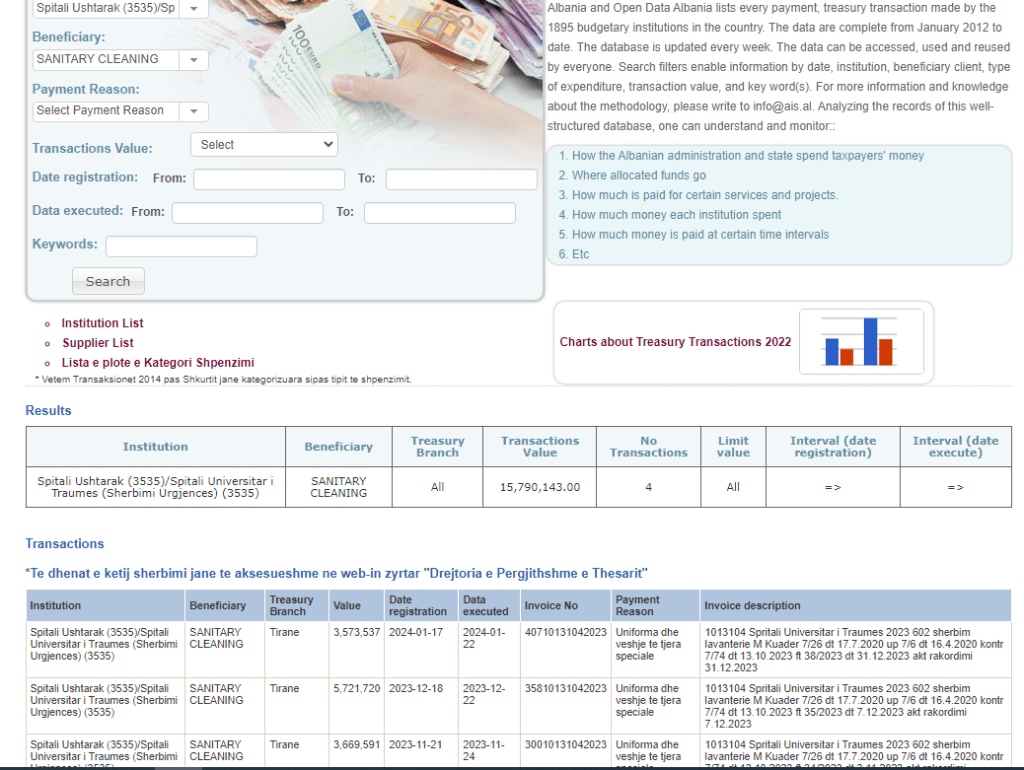Open the Institution dropdown arrow

[x=193, y=8]
